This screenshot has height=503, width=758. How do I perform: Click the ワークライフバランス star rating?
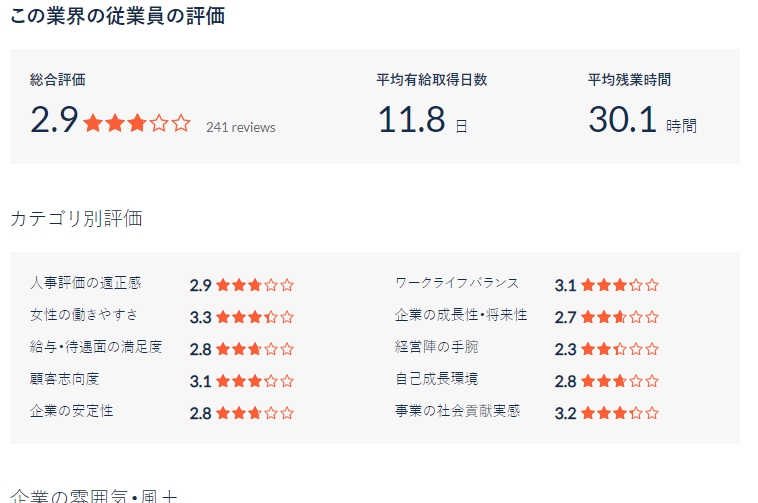point(620,285)
